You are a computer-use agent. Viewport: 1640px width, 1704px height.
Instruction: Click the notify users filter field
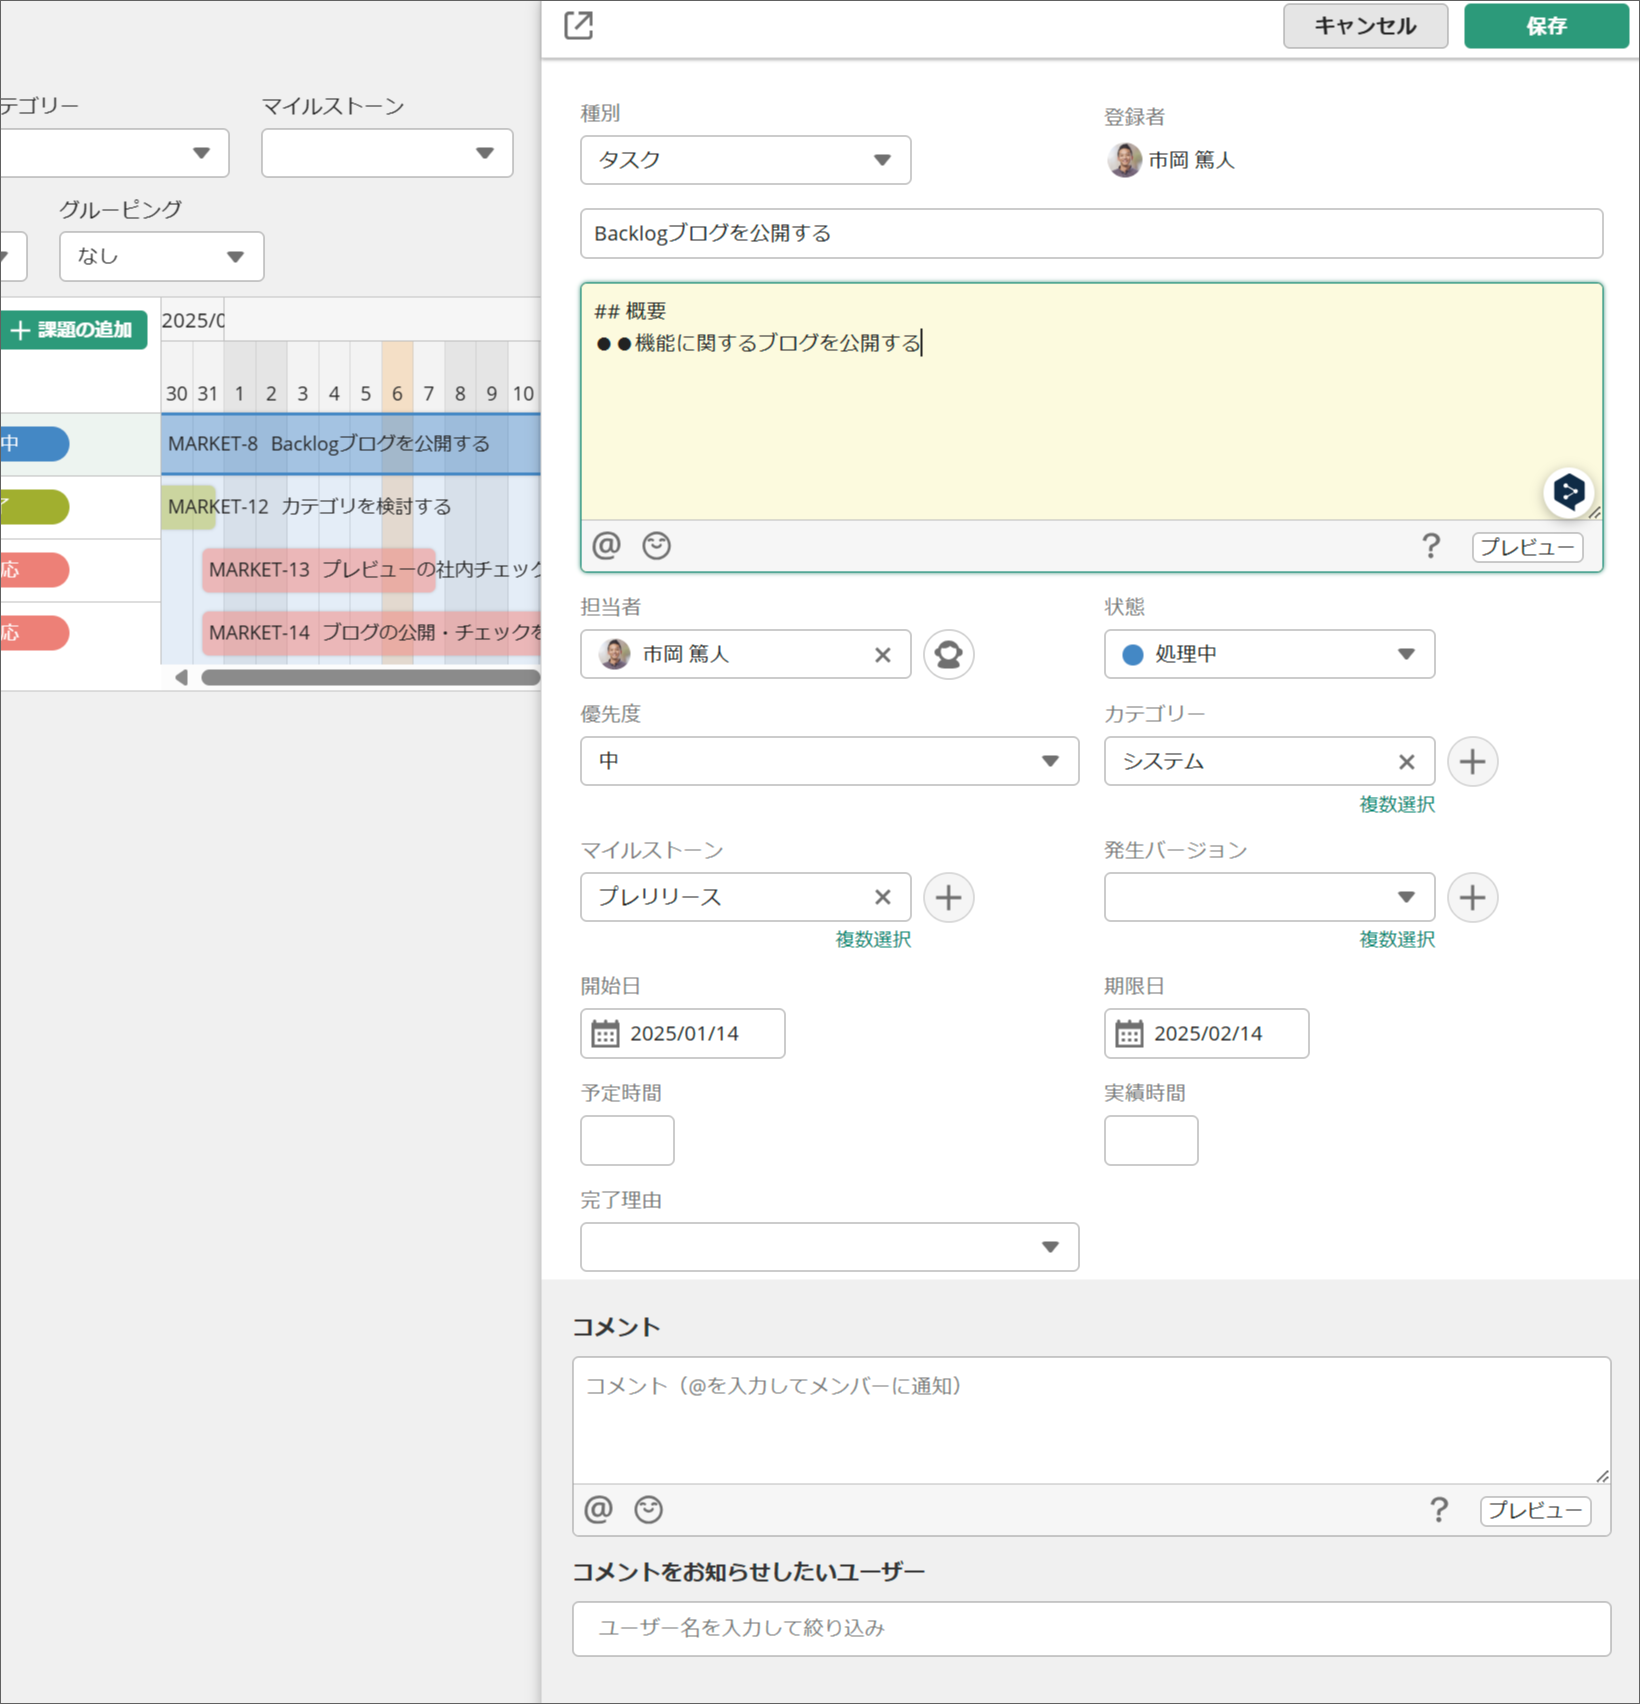[x=1091, y=1629]
